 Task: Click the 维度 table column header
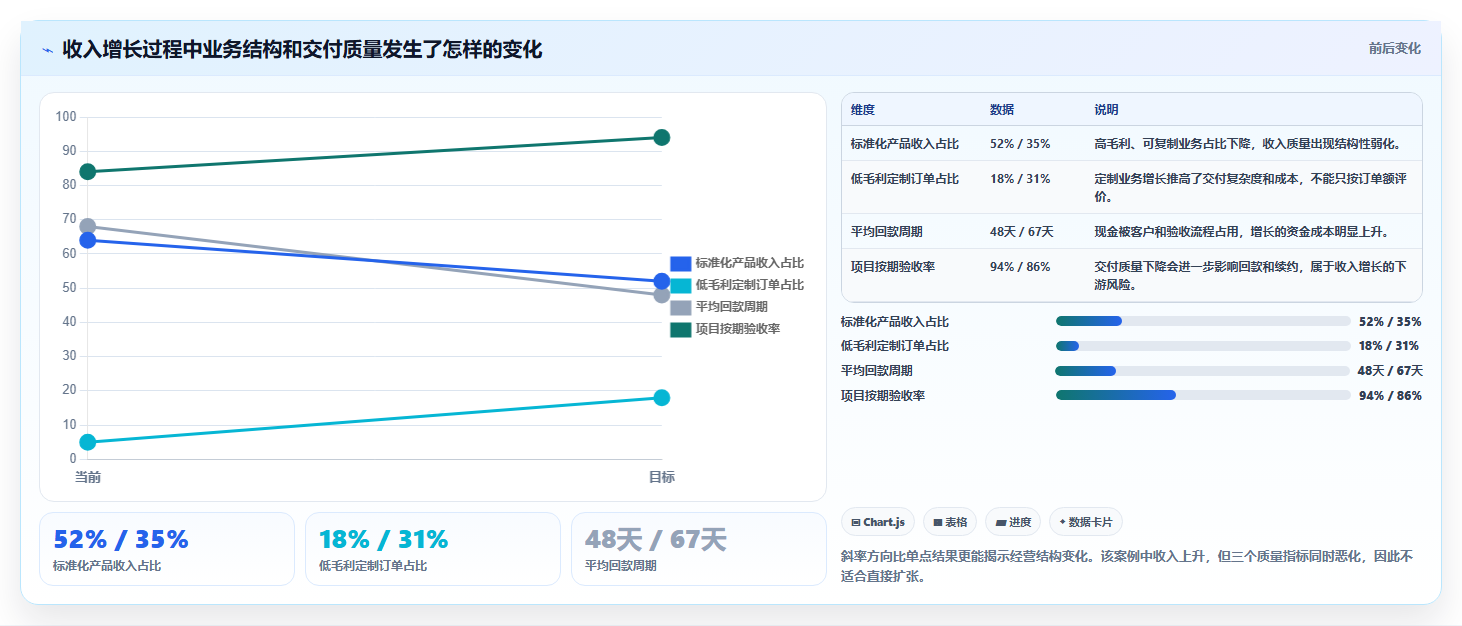click(863, 110)
